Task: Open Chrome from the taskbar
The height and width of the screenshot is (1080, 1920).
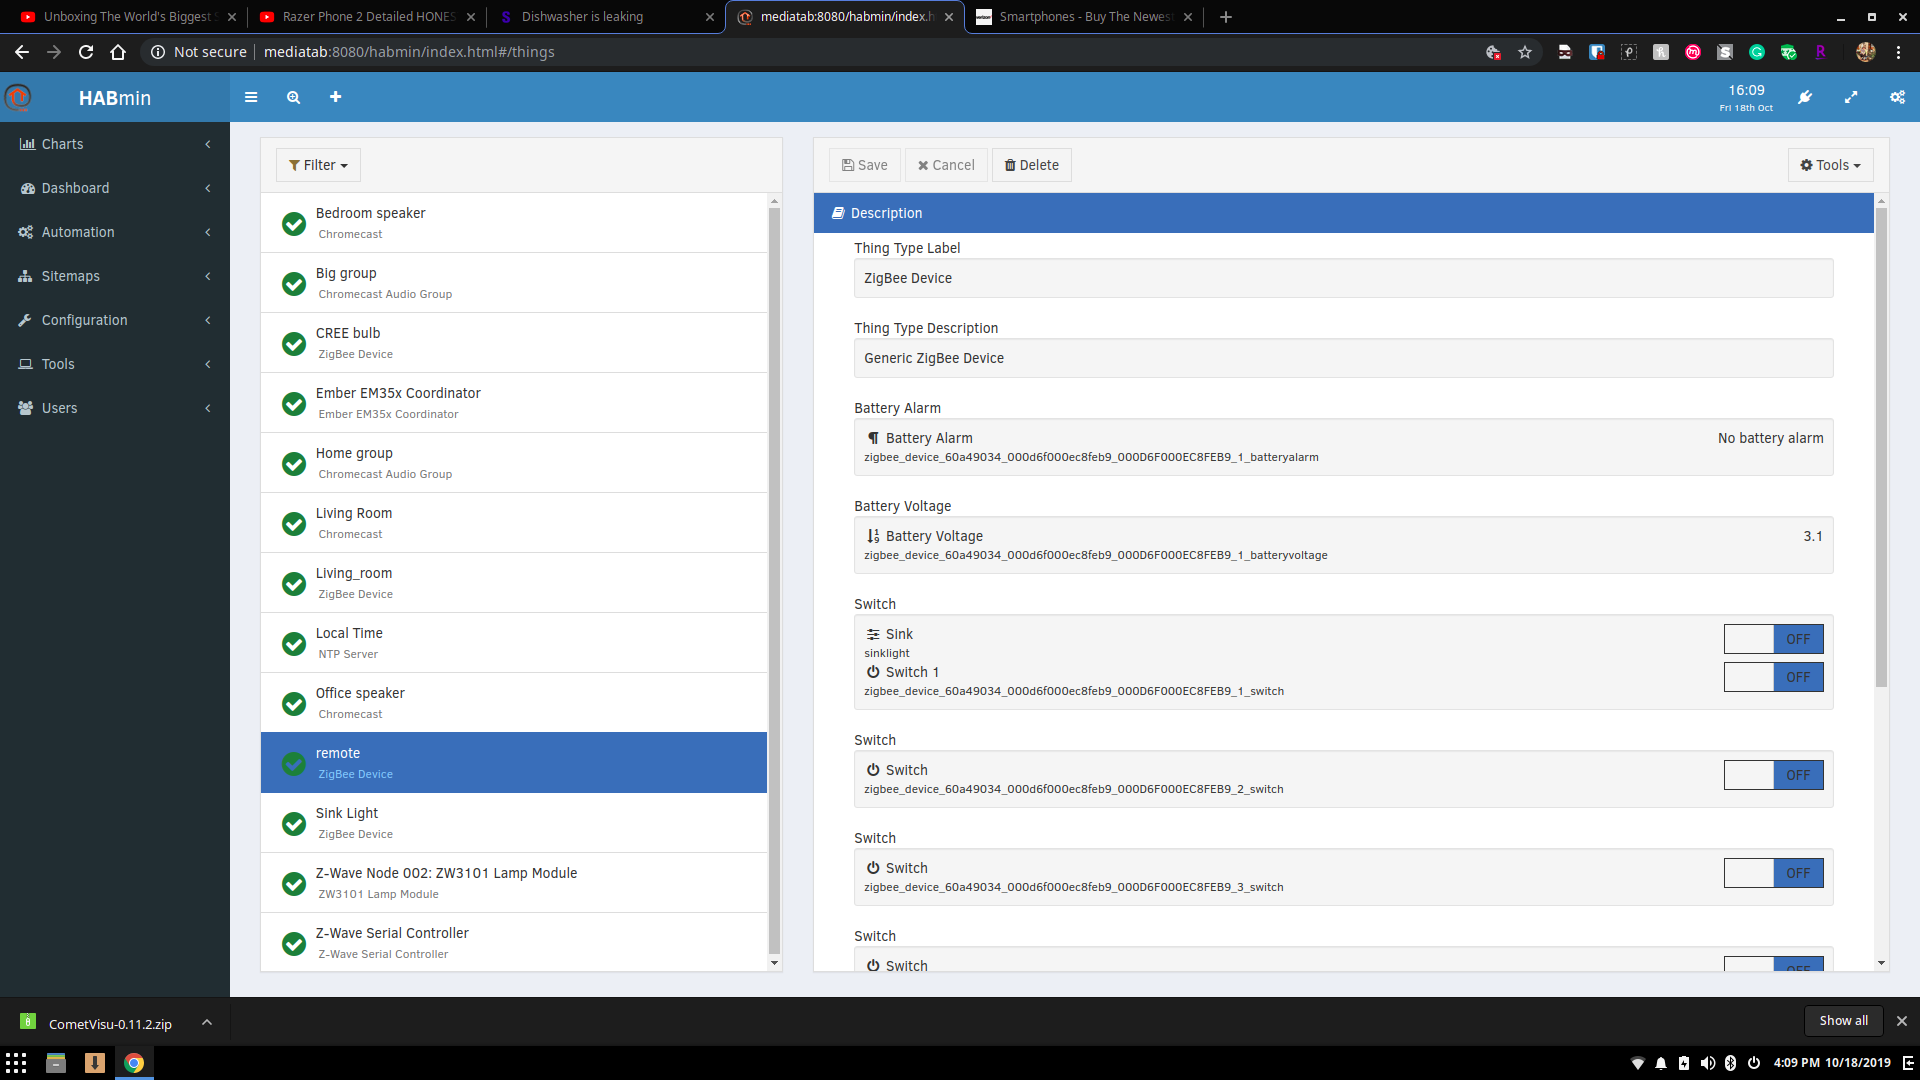Action: 133,1063
